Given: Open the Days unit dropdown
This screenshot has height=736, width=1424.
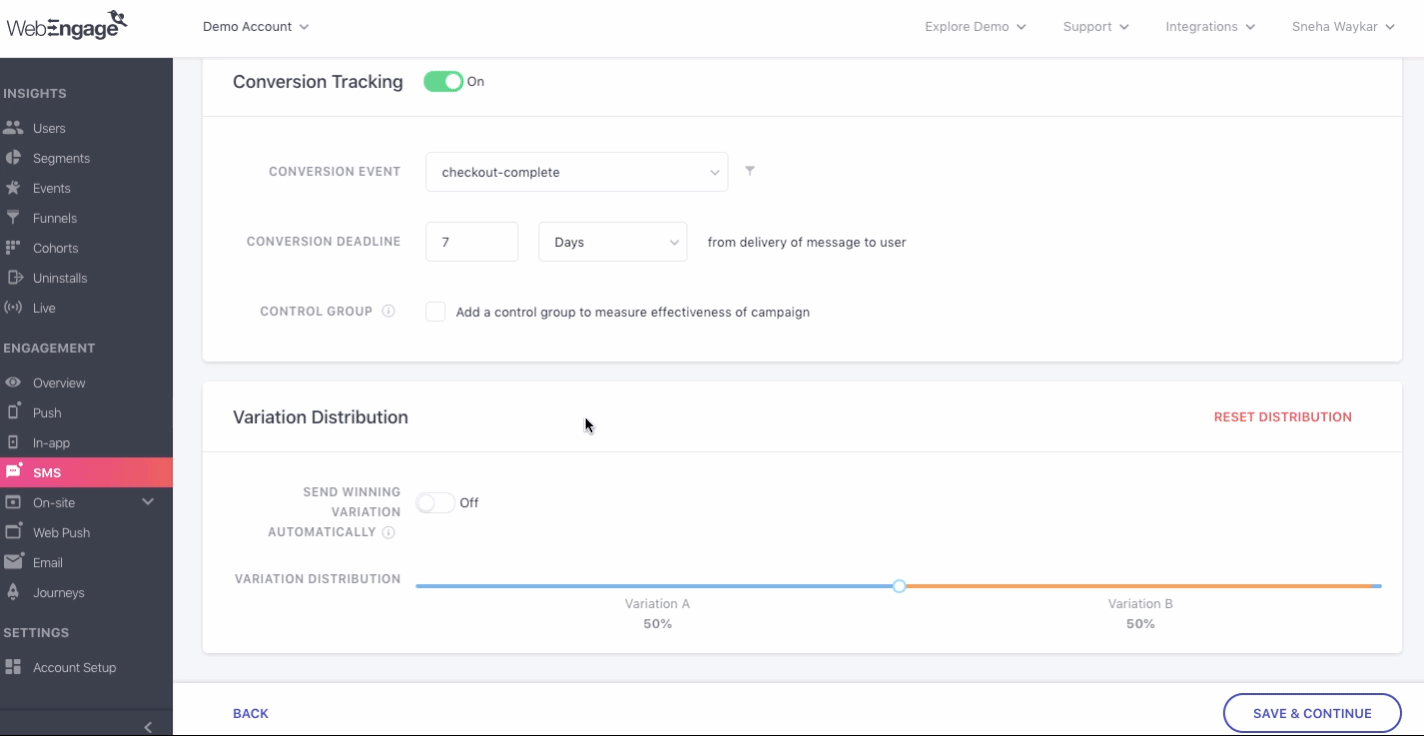Looking at the screenshot, I should point(613,242).
